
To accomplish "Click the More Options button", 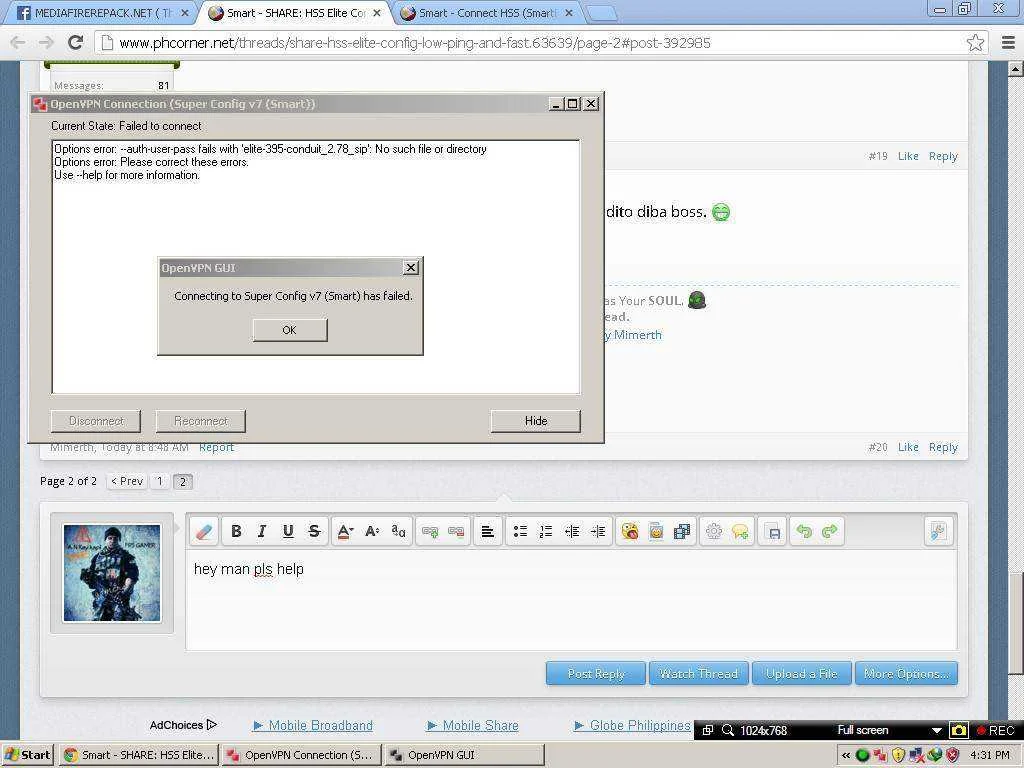I will pyautogui.click(x=906, y=673).
